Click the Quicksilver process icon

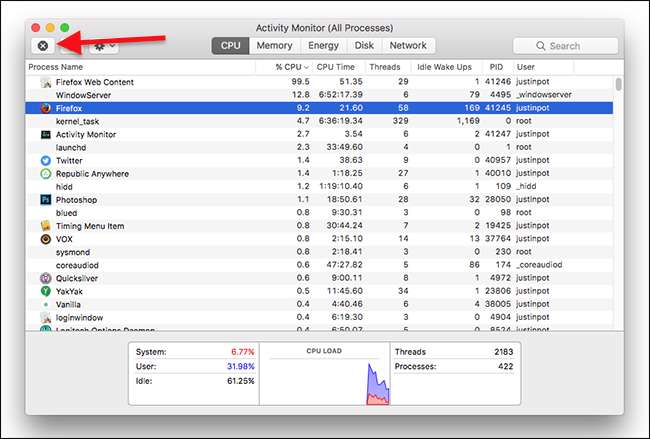click(x=46, y=278)
